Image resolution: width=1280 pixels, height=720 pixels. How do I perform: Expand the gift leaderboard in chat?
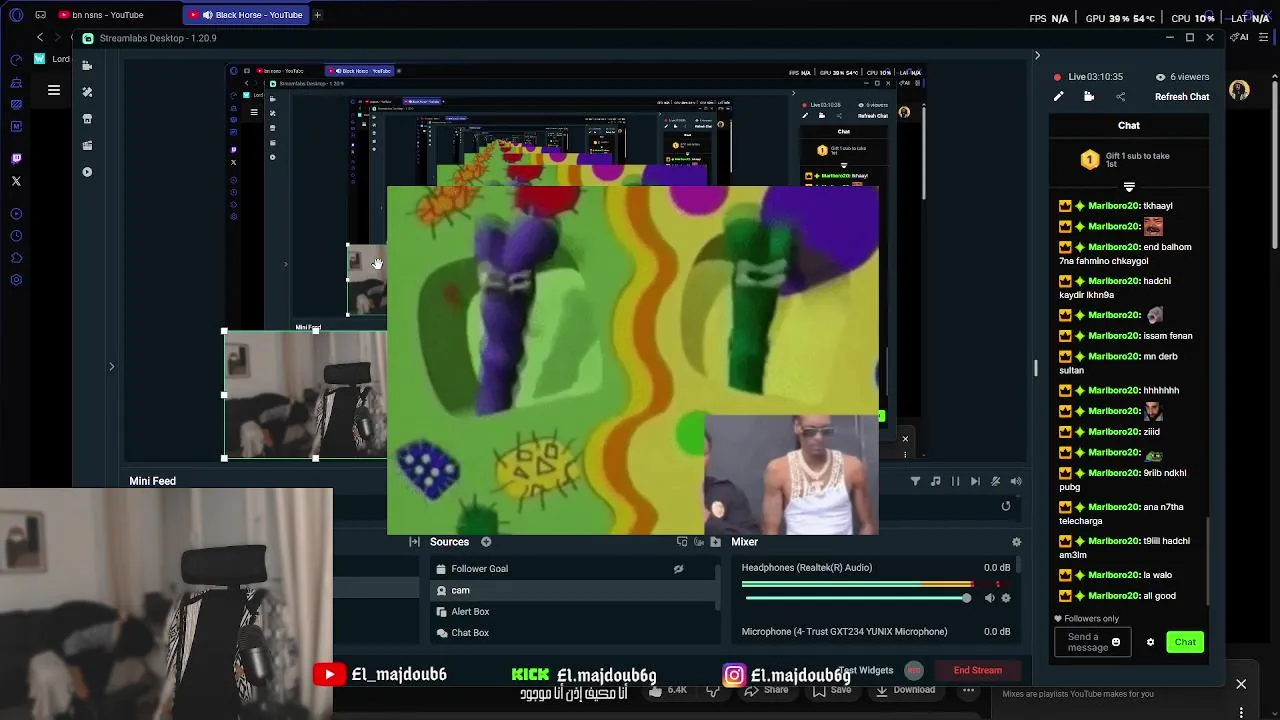coord(1129,187)
